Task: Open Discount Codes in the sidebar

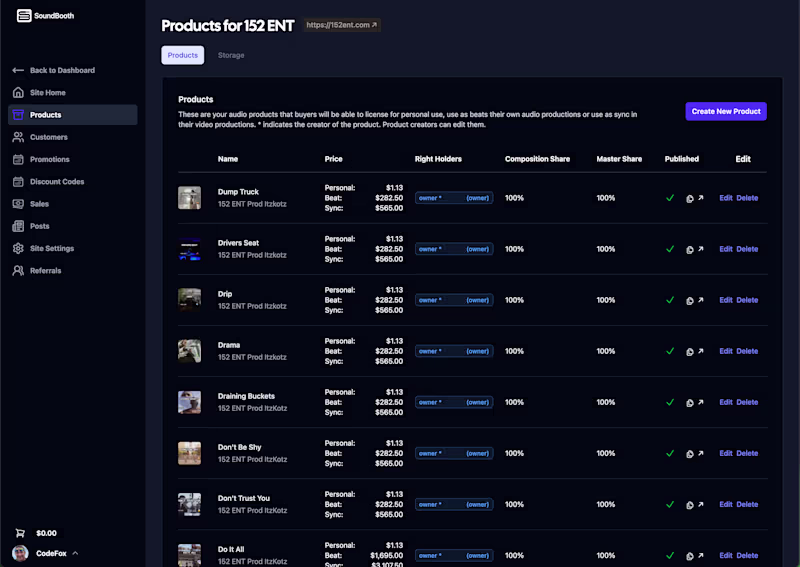Action: coord(72,181)
